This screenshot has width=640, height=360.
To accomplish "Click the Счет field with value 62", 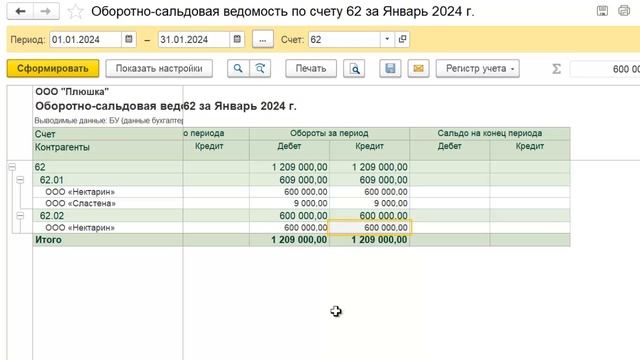I will [344, 40].
